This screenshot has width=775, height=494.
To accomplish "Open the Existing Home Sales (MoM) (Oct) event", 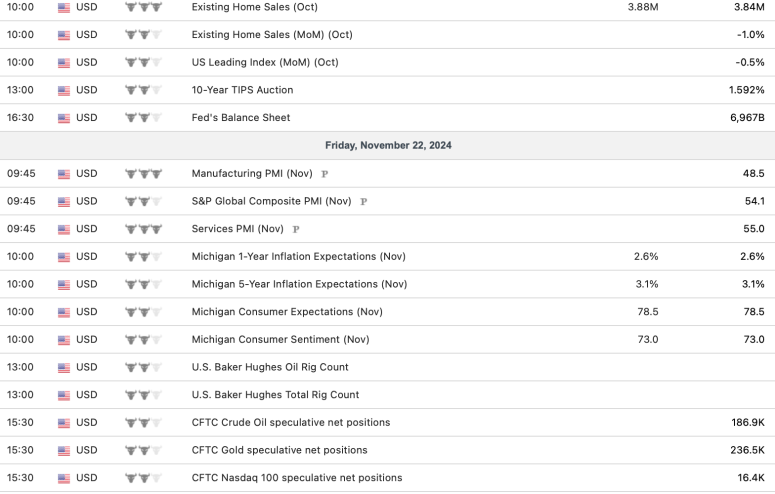I will (271, 35).
